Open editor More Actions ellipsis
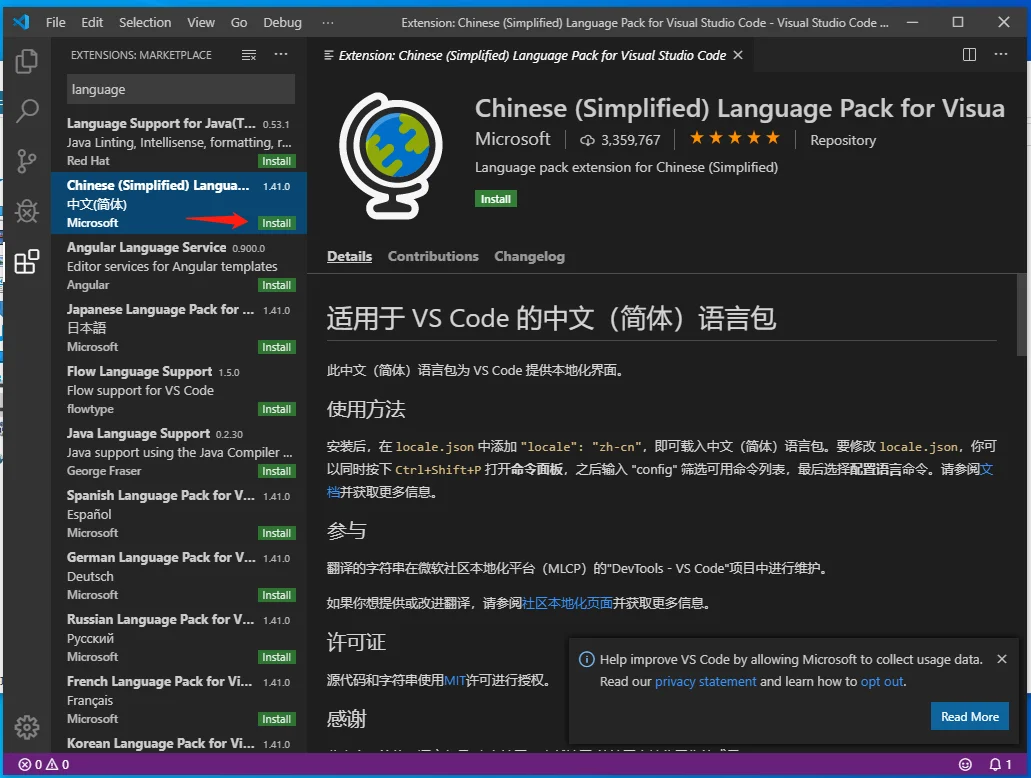The height and width of the screenshot is (778, 1031). pos(1001,55)
